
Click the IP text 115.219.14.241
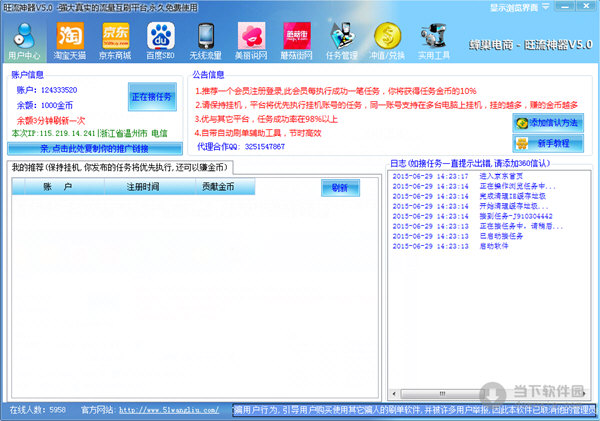67,133
